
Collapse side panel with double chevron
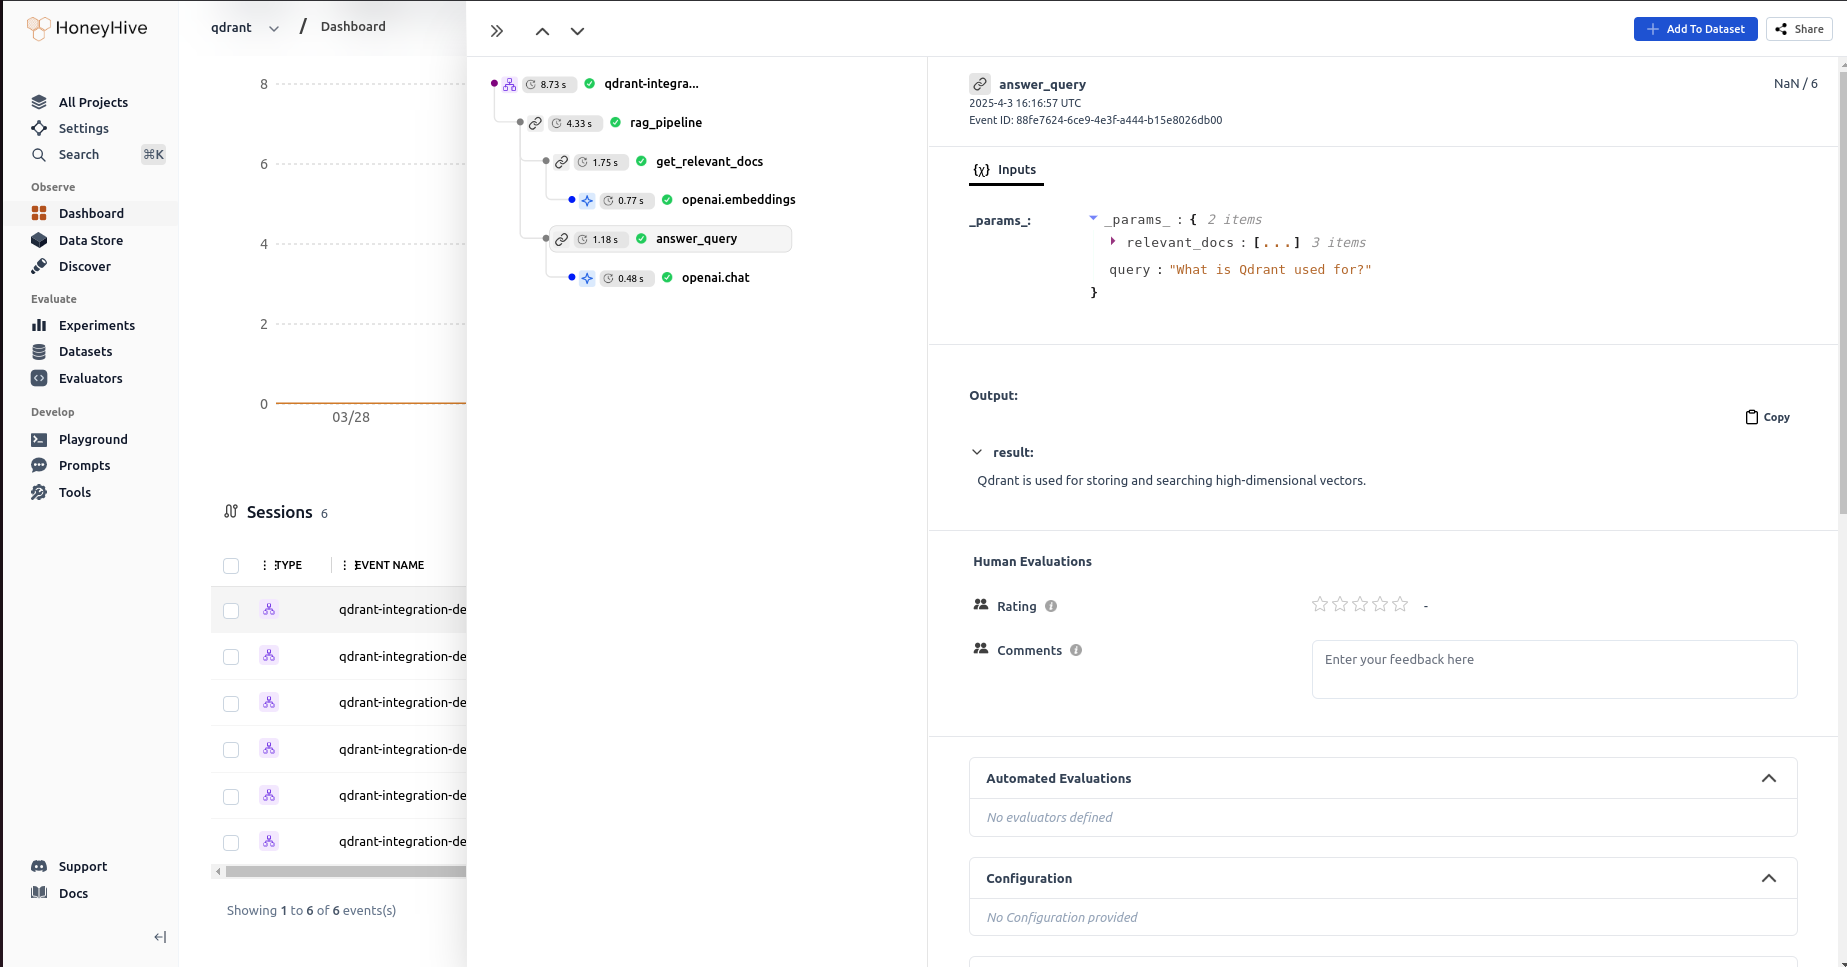497,31
